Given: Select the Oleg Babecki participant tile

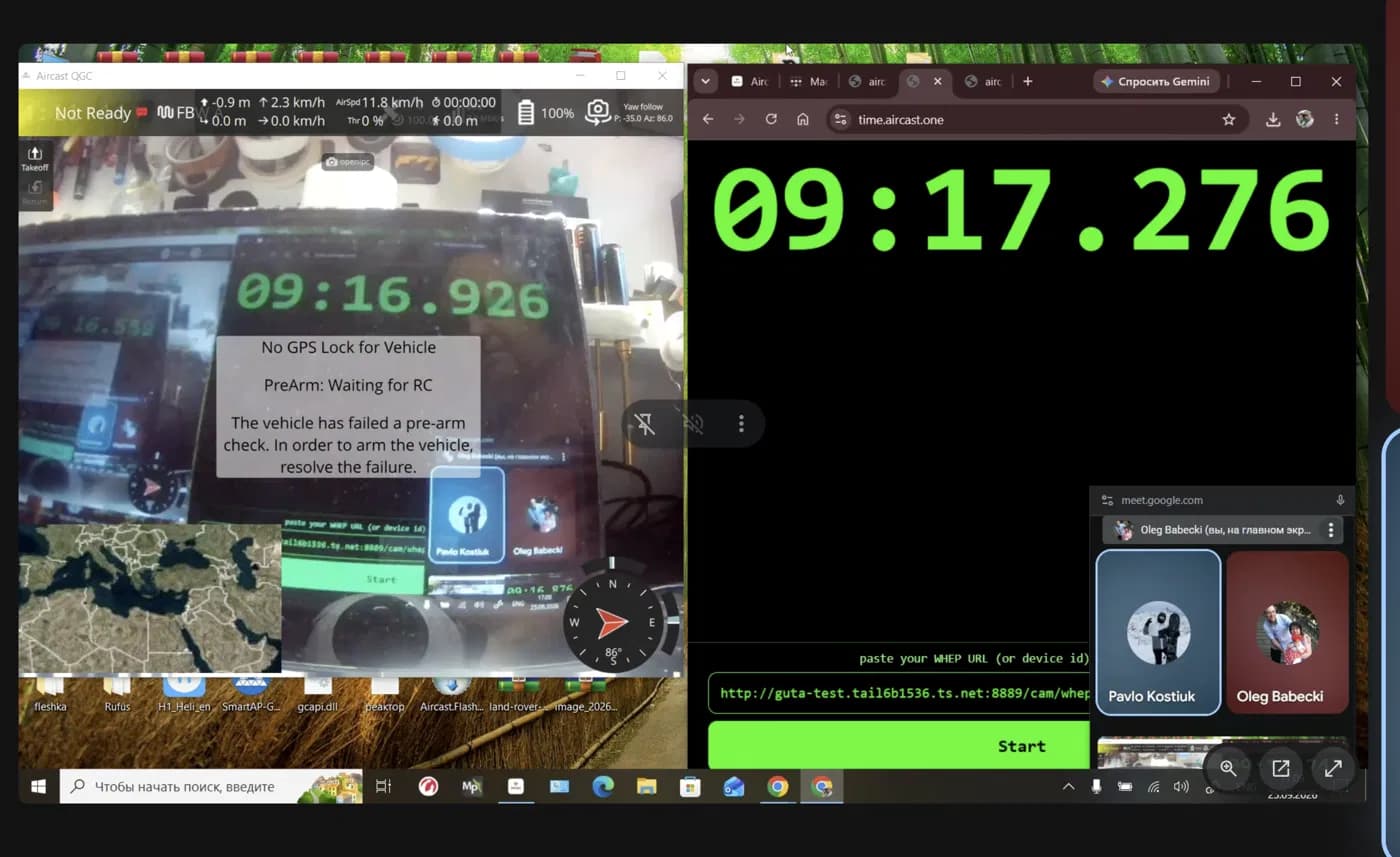Looking at the screenshot, I should tap(1287, 632).
